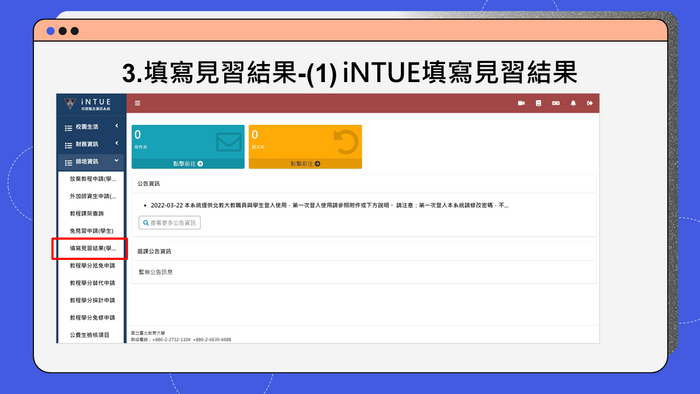Click list icon beside 財務資訊
The width and height of the screenshot is (700, 394).
68,145
